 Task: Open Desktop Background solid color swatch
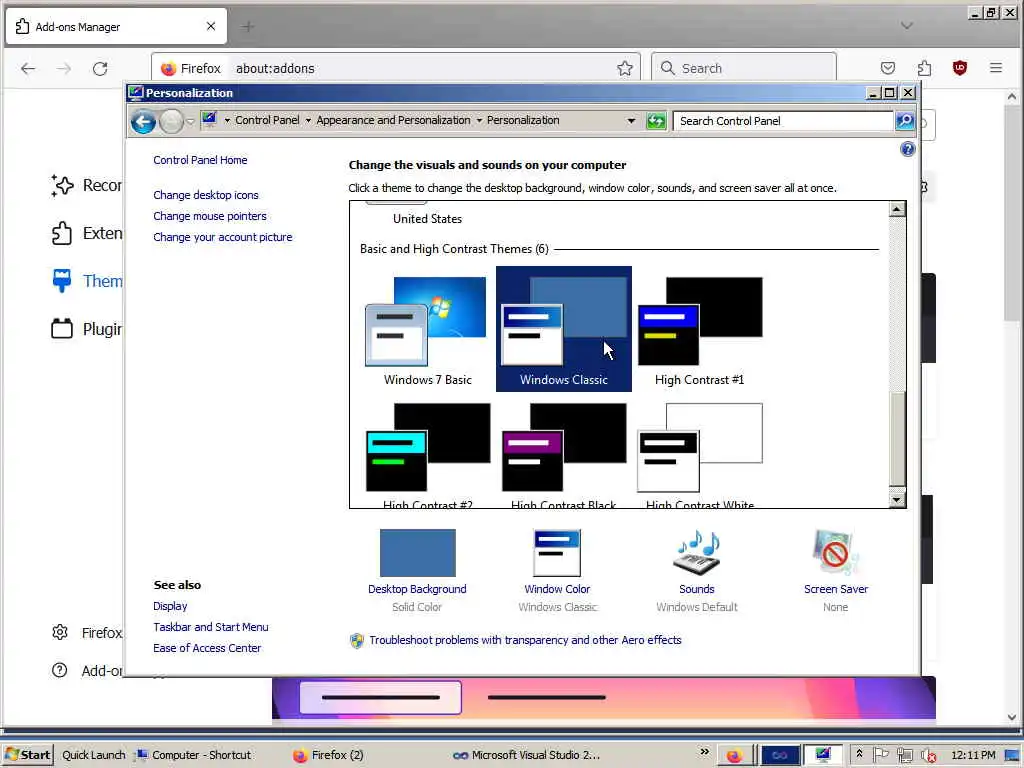(417, 552)
